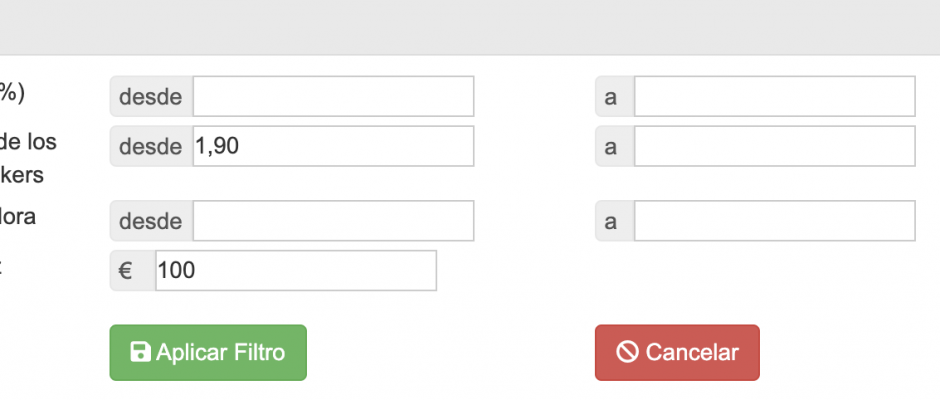
Task: Focus the "a" input in the "lora" row
Action: (774, 221)
